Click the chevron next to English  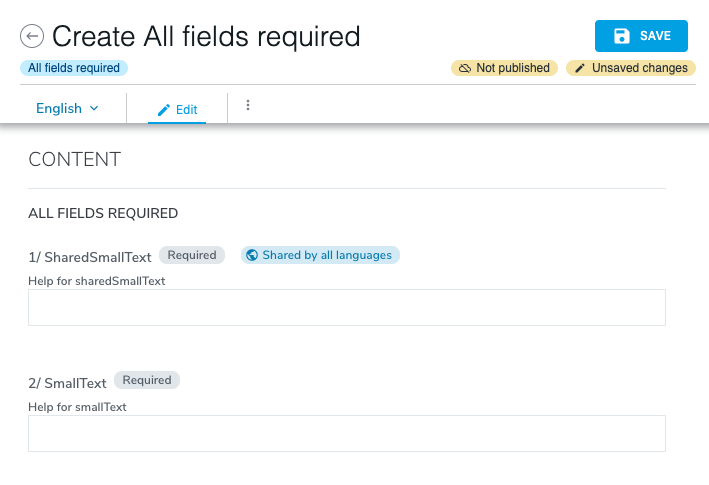coord(94,108)
